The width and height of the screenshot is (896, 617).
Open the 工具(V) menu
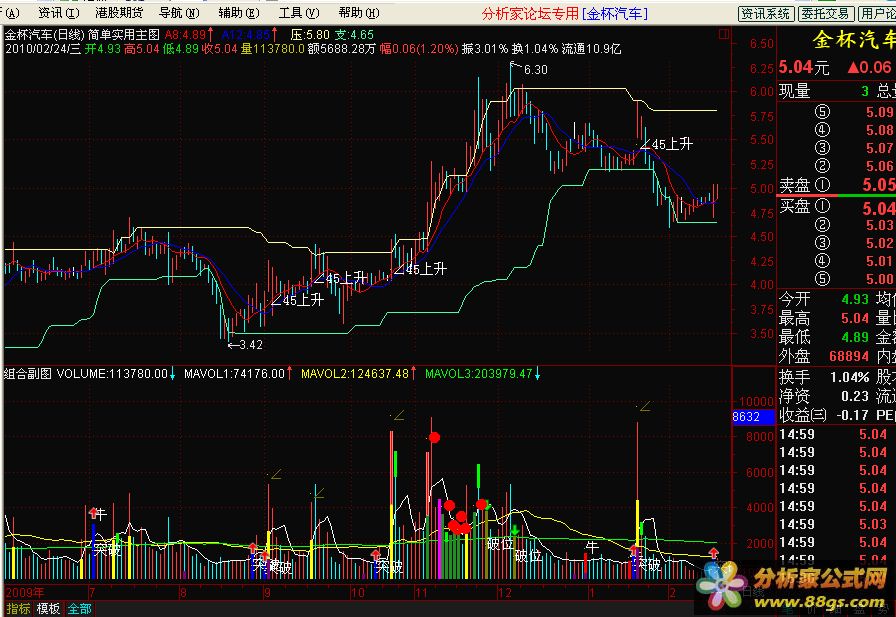(x=298, y=13)
